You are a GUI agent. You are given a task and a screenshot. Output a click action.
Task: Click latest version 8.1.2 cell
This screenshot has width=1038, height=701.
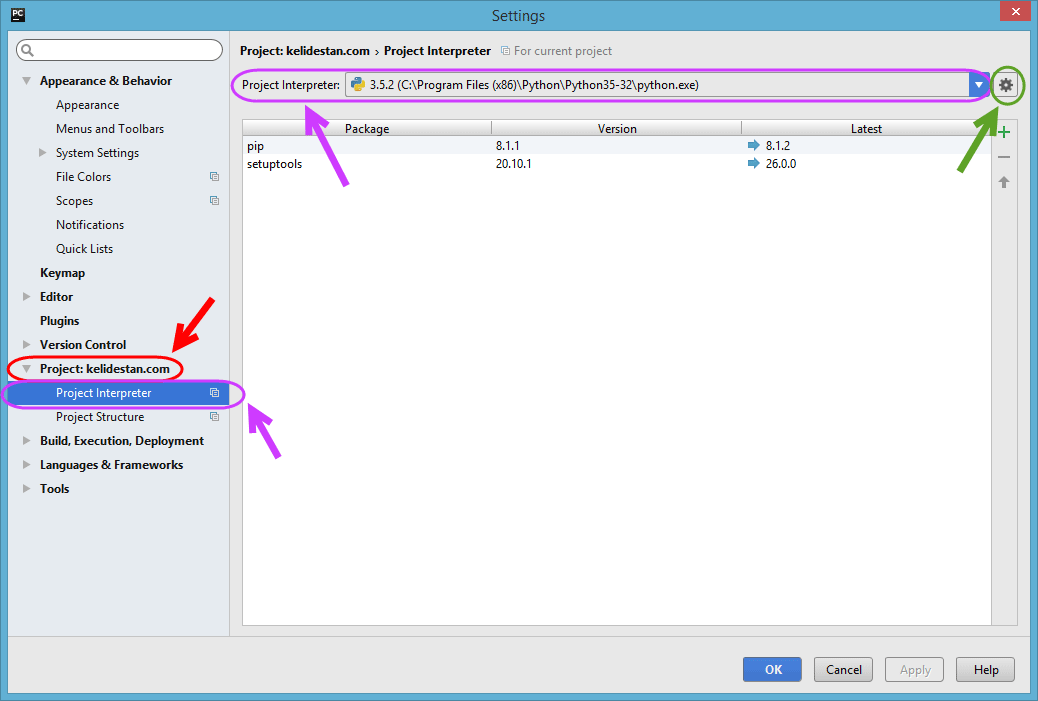(x=778, y=146)
